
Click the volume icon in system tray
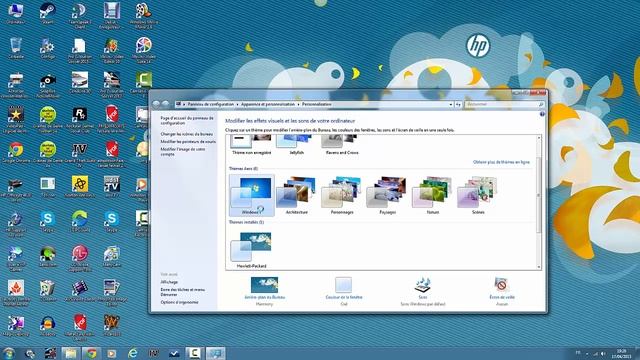[x=603, y=354]
